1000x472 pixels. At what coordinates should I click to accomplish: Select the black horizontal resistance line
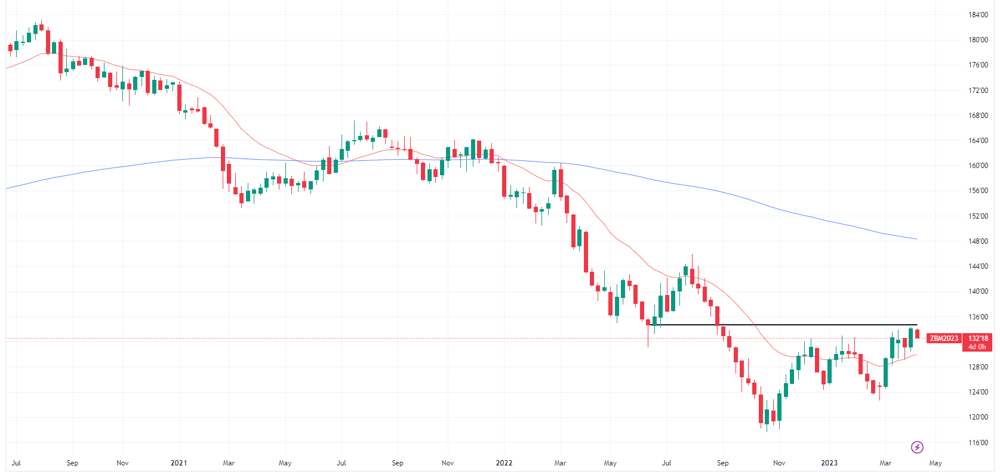coord(784,325)
